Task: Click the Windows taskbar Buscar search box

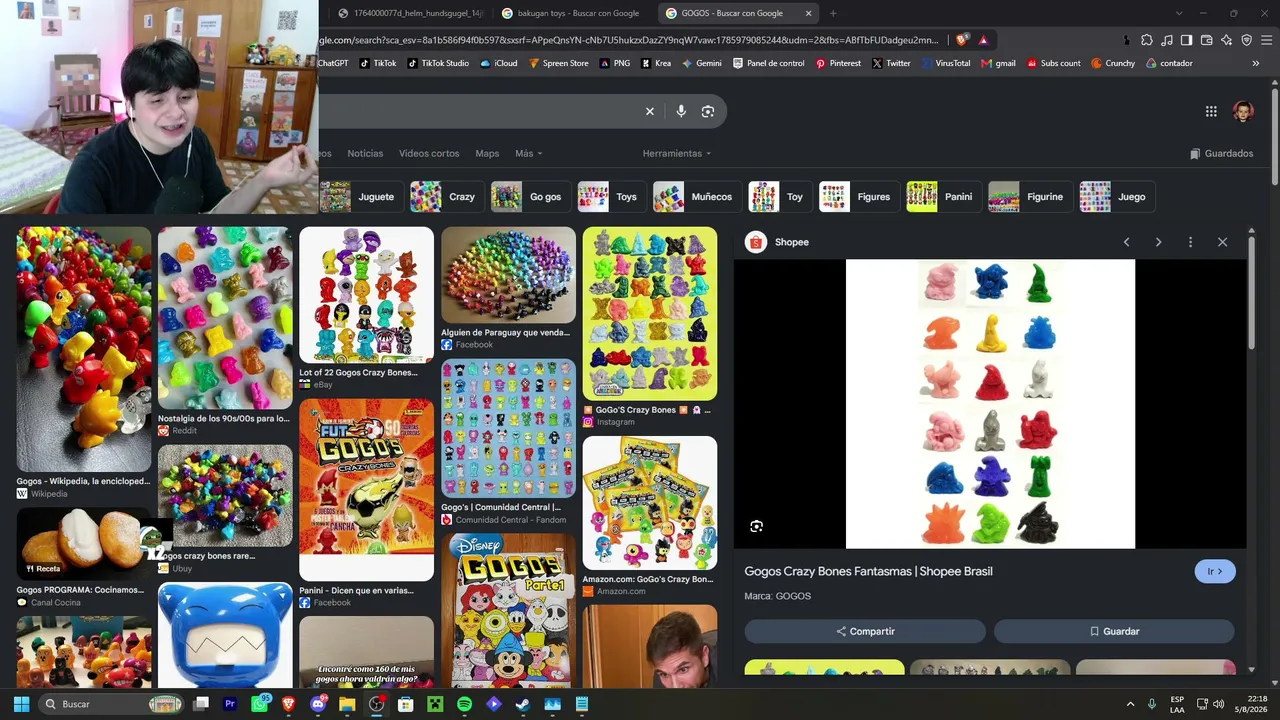Action: 112,704
